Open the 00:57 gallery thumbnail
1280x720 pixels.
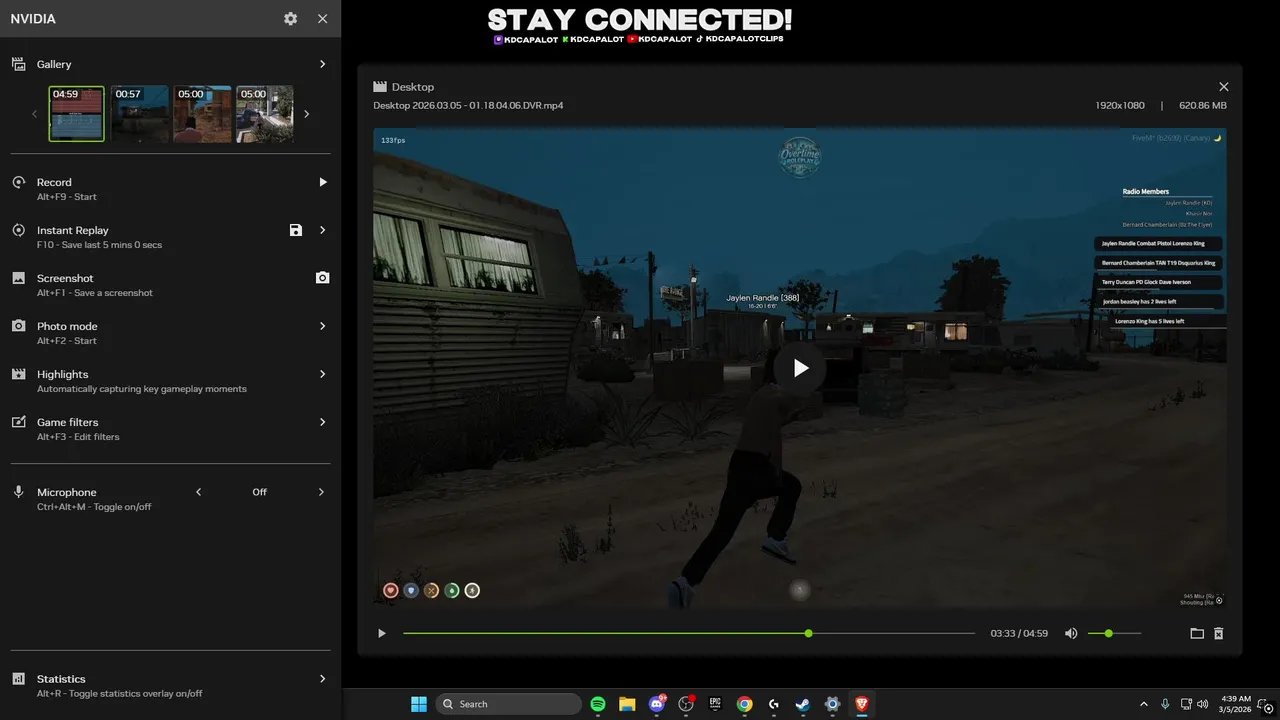click(x=140, y=114)
